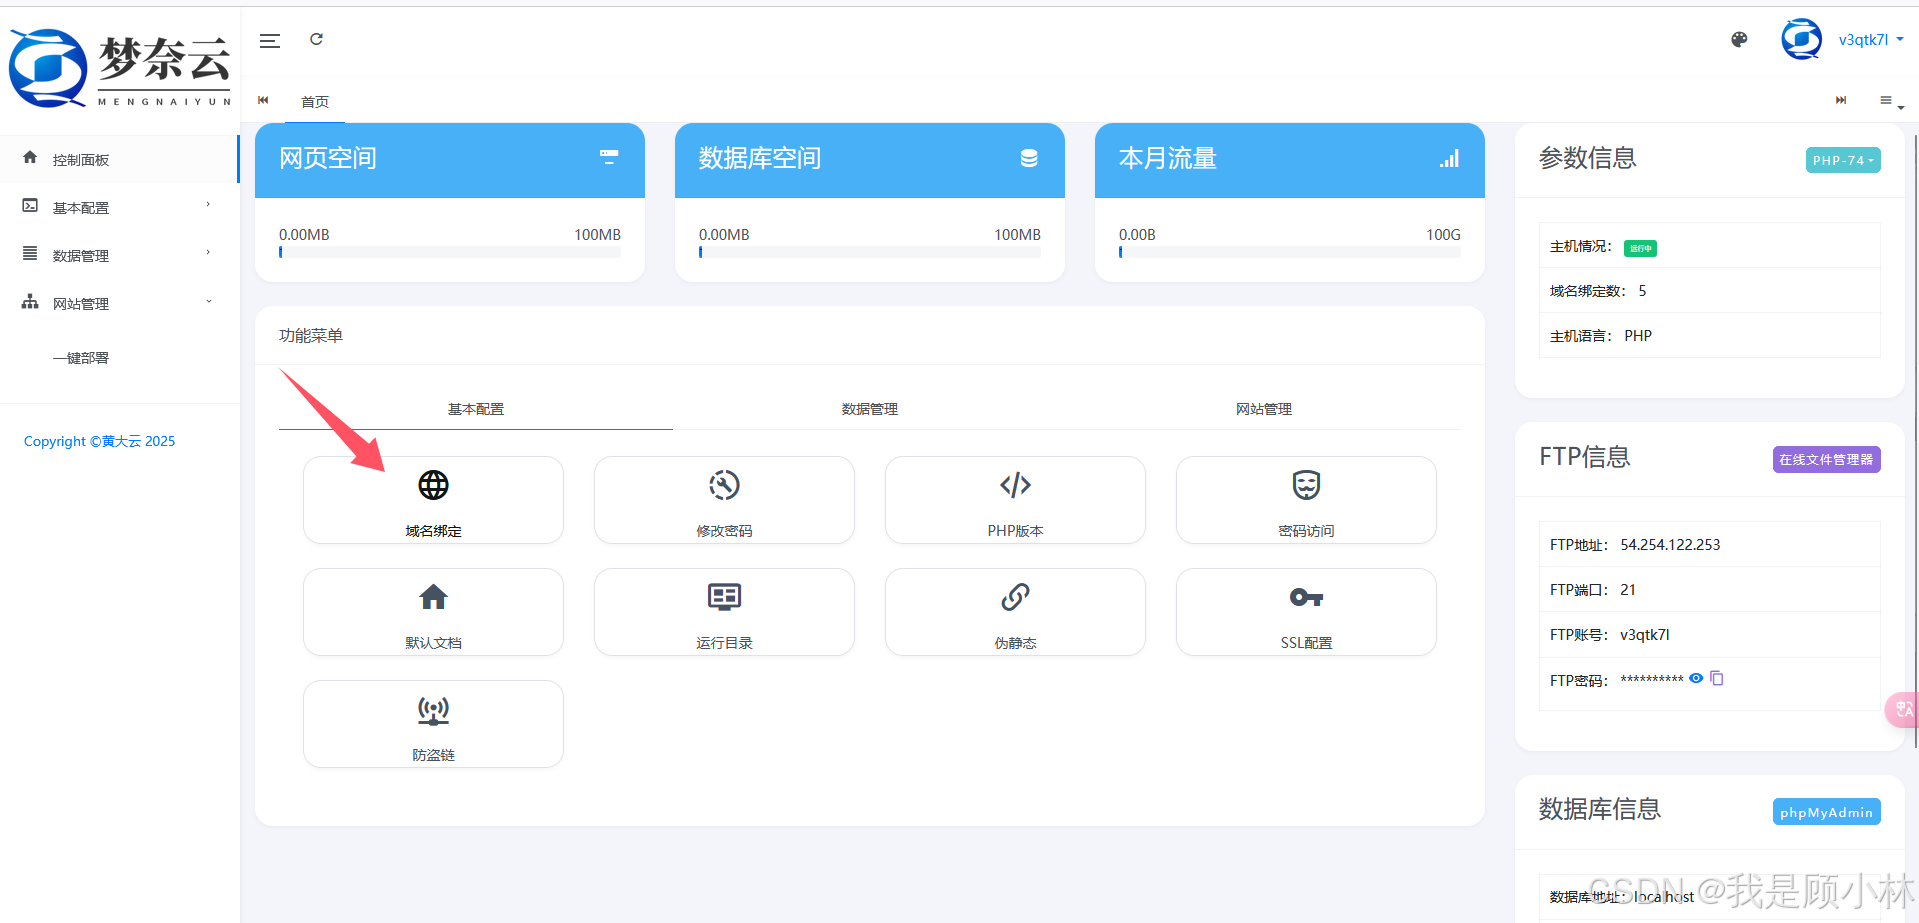Switch to 数据管理 function tab
This screenshot has height=923, width=1919.
pos(870,409)
